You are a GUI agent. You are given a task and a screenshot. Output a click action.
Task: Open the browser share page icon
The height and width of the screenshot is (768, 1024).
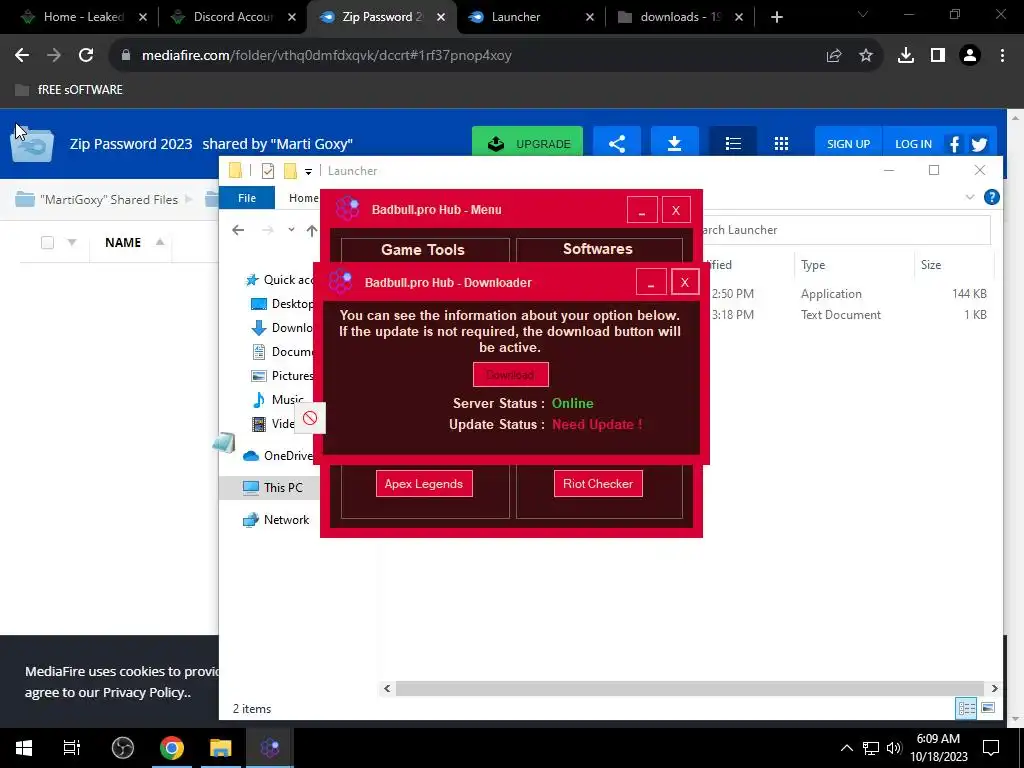(834, 56)
